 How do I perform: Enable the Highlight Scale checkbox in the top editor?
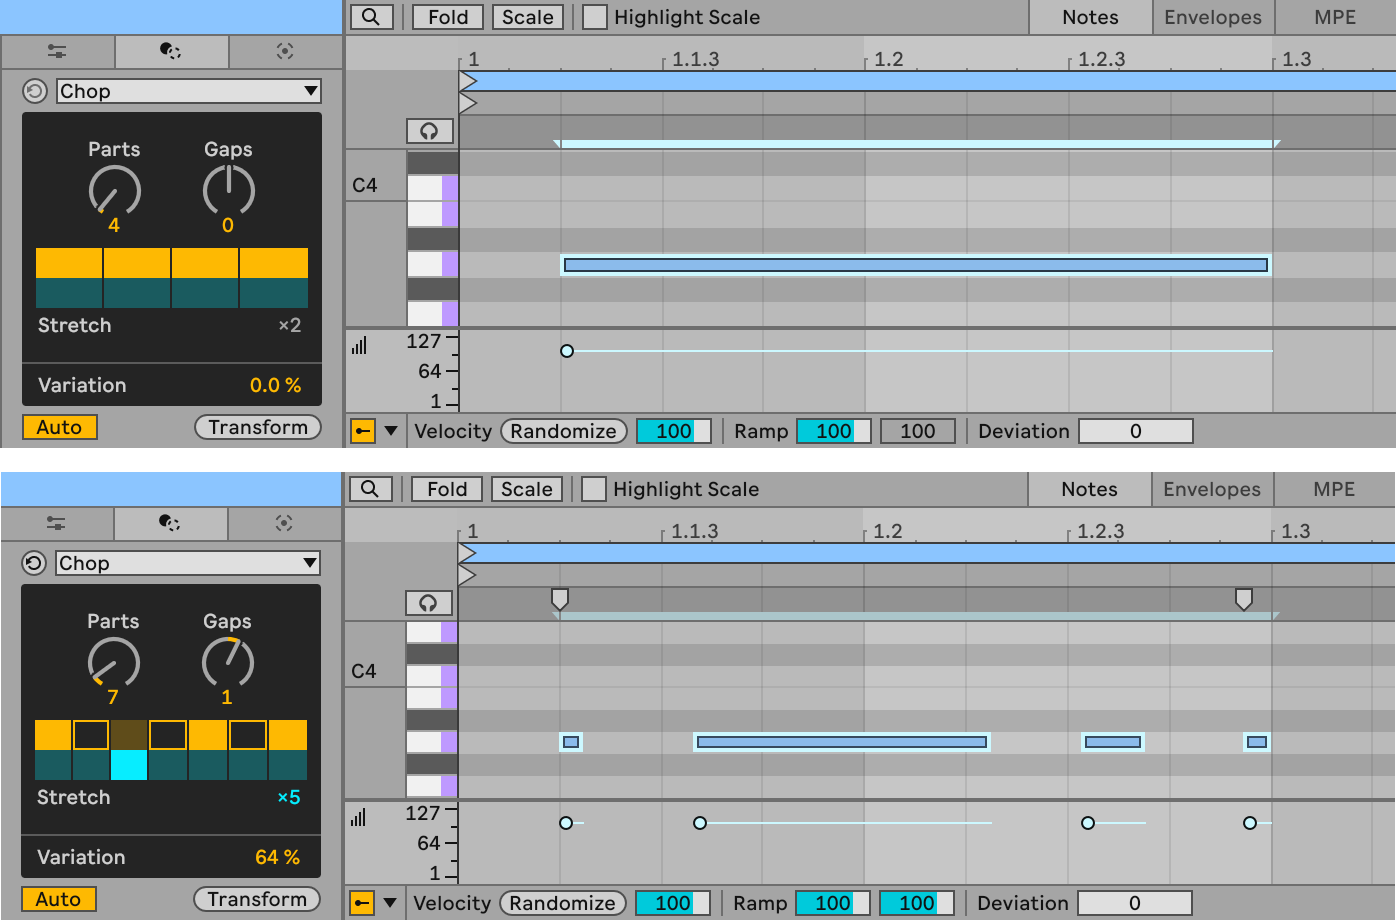pos(595,17)
